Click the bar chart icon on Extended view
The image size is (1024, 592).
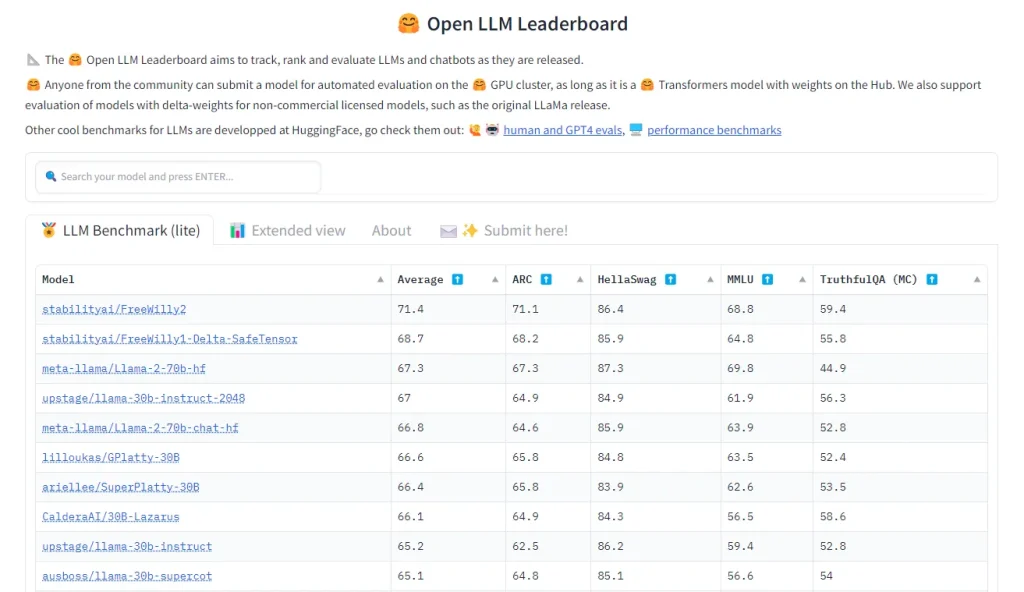point(238,231)
